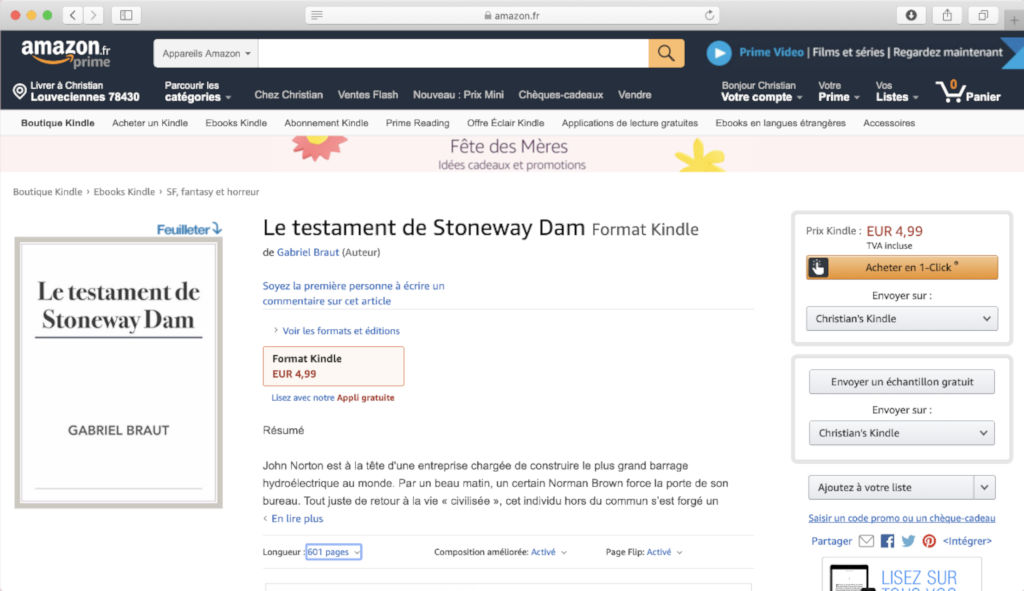Toggle the Safari sidebar button
Screen dimensions: 1024x591
(x=126, y=15)
